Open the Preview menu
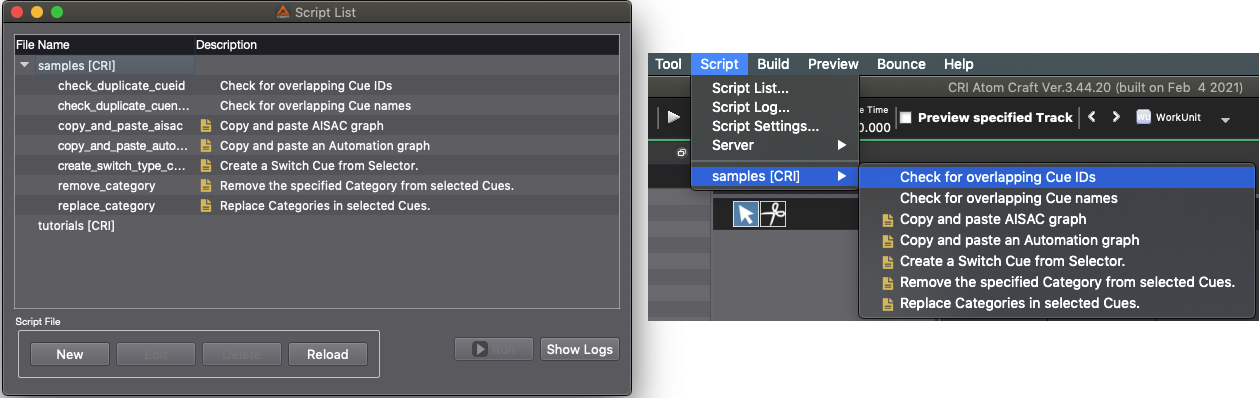Screen dimensions: 1260x398 tap(833, 64)
